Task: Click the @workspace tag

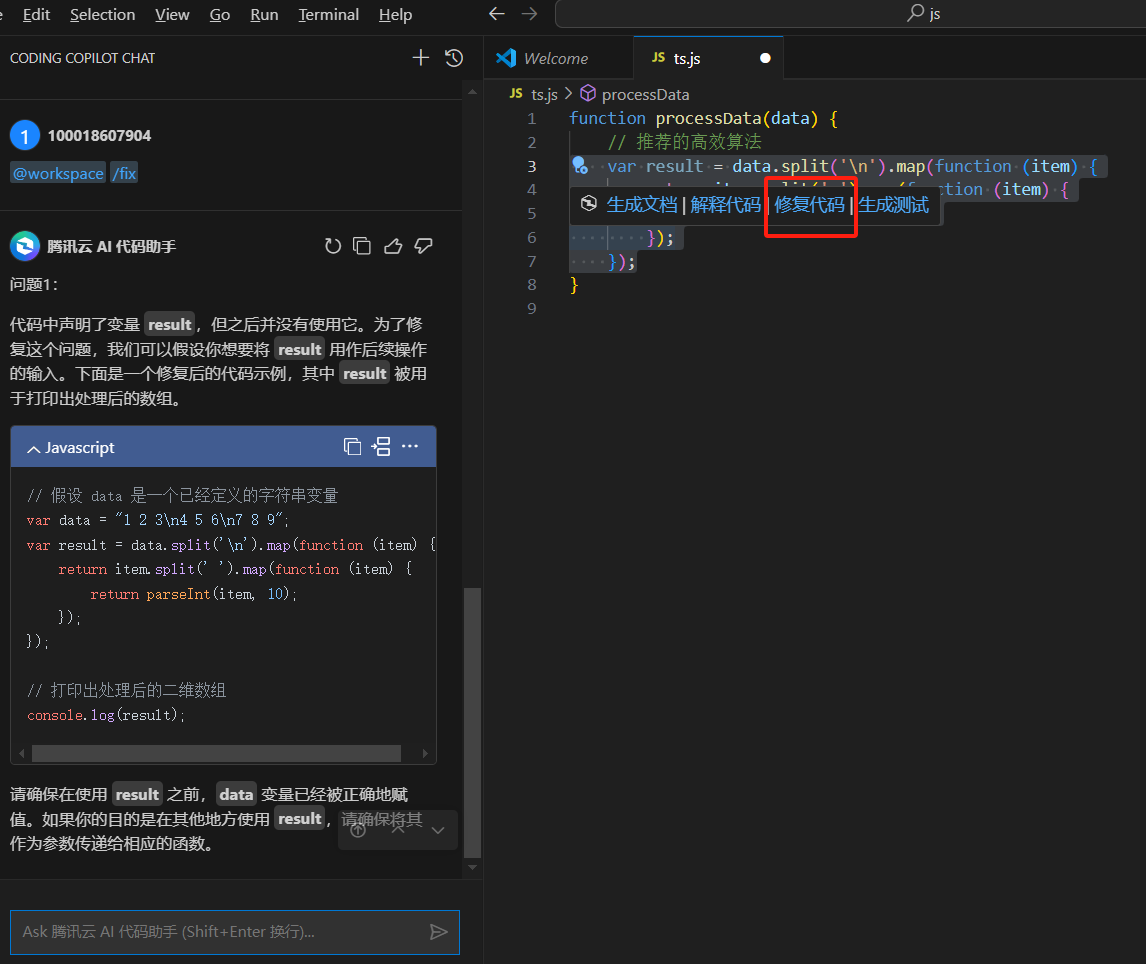Action: [58, 173]
